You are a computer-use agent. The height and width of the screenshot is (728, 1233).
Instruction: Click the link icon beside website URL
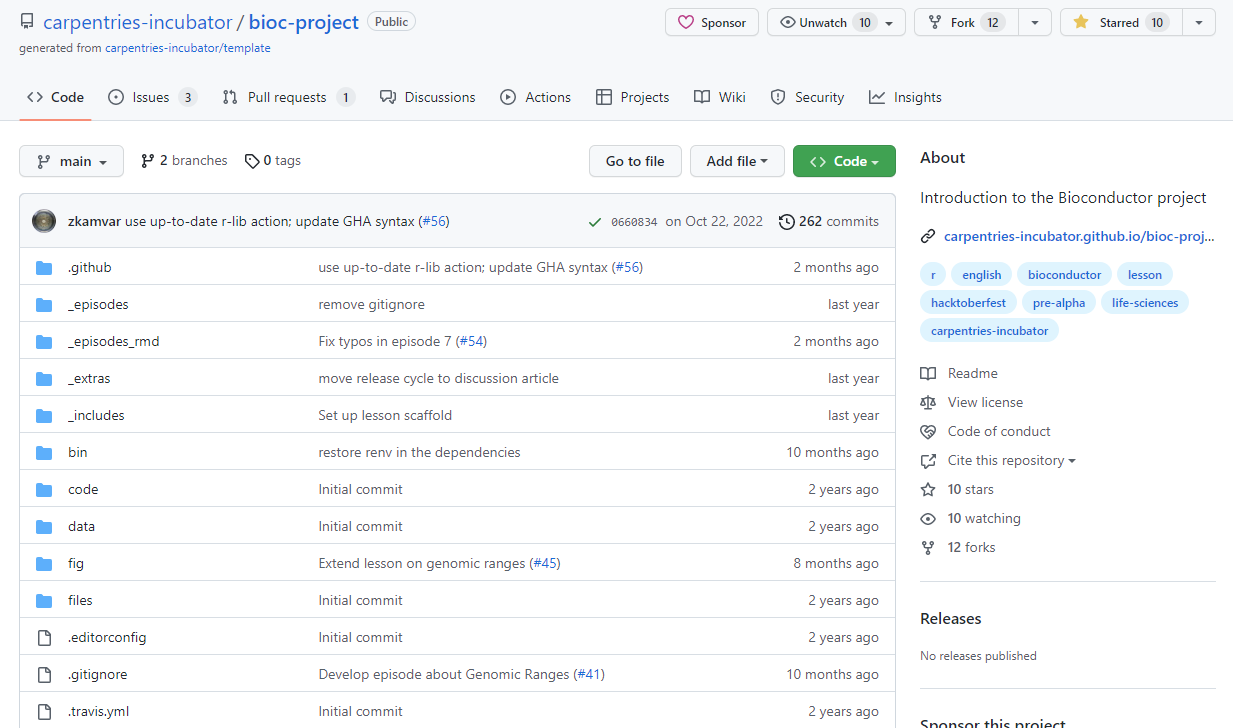(928, 237)
